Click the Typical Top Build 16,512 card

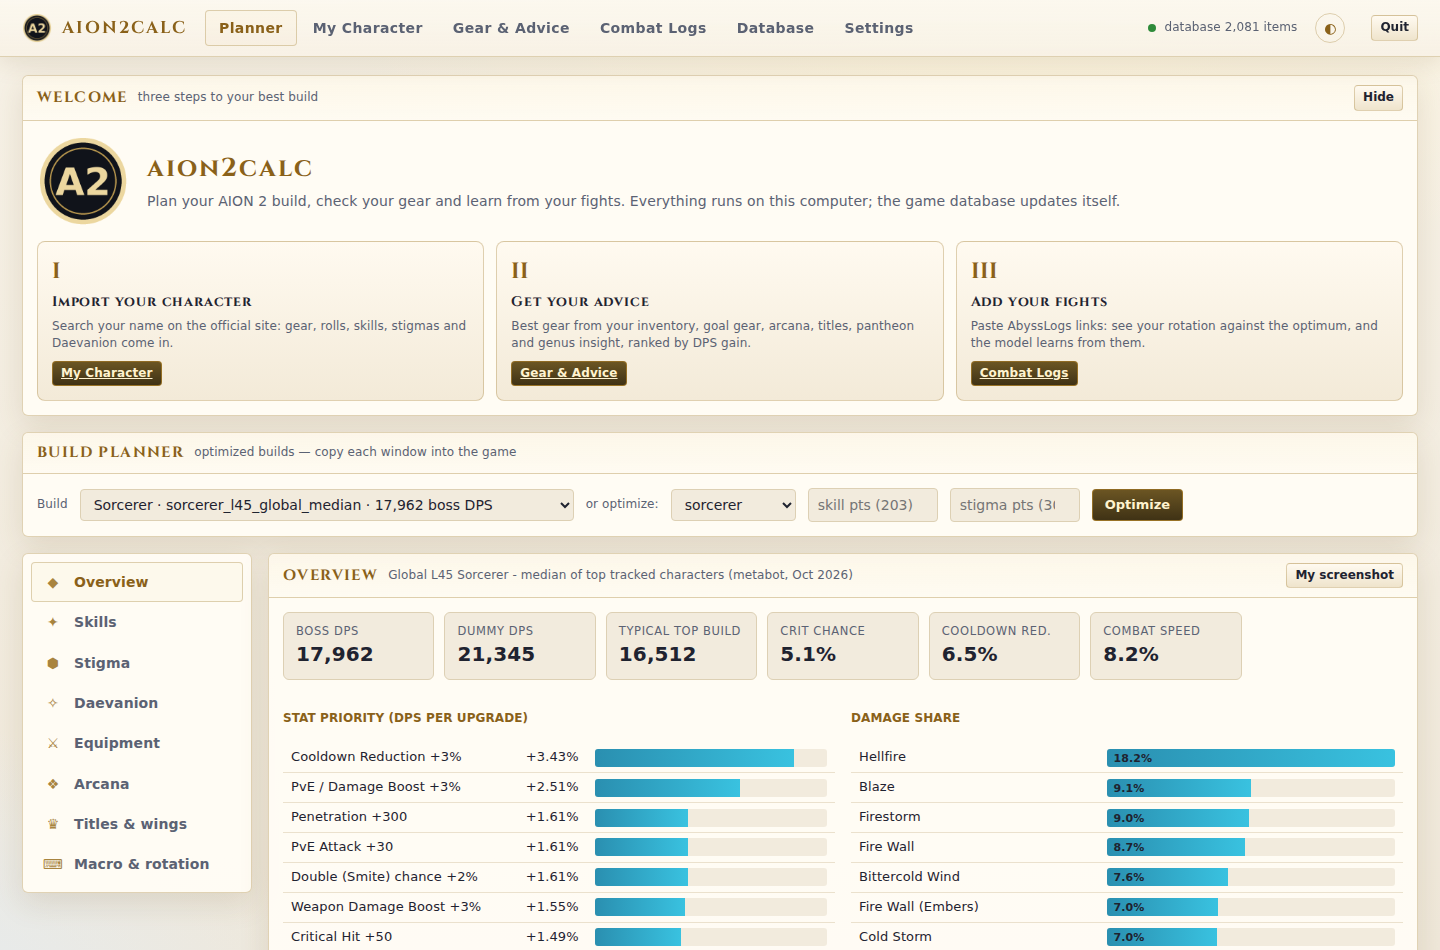coord(681,646)
